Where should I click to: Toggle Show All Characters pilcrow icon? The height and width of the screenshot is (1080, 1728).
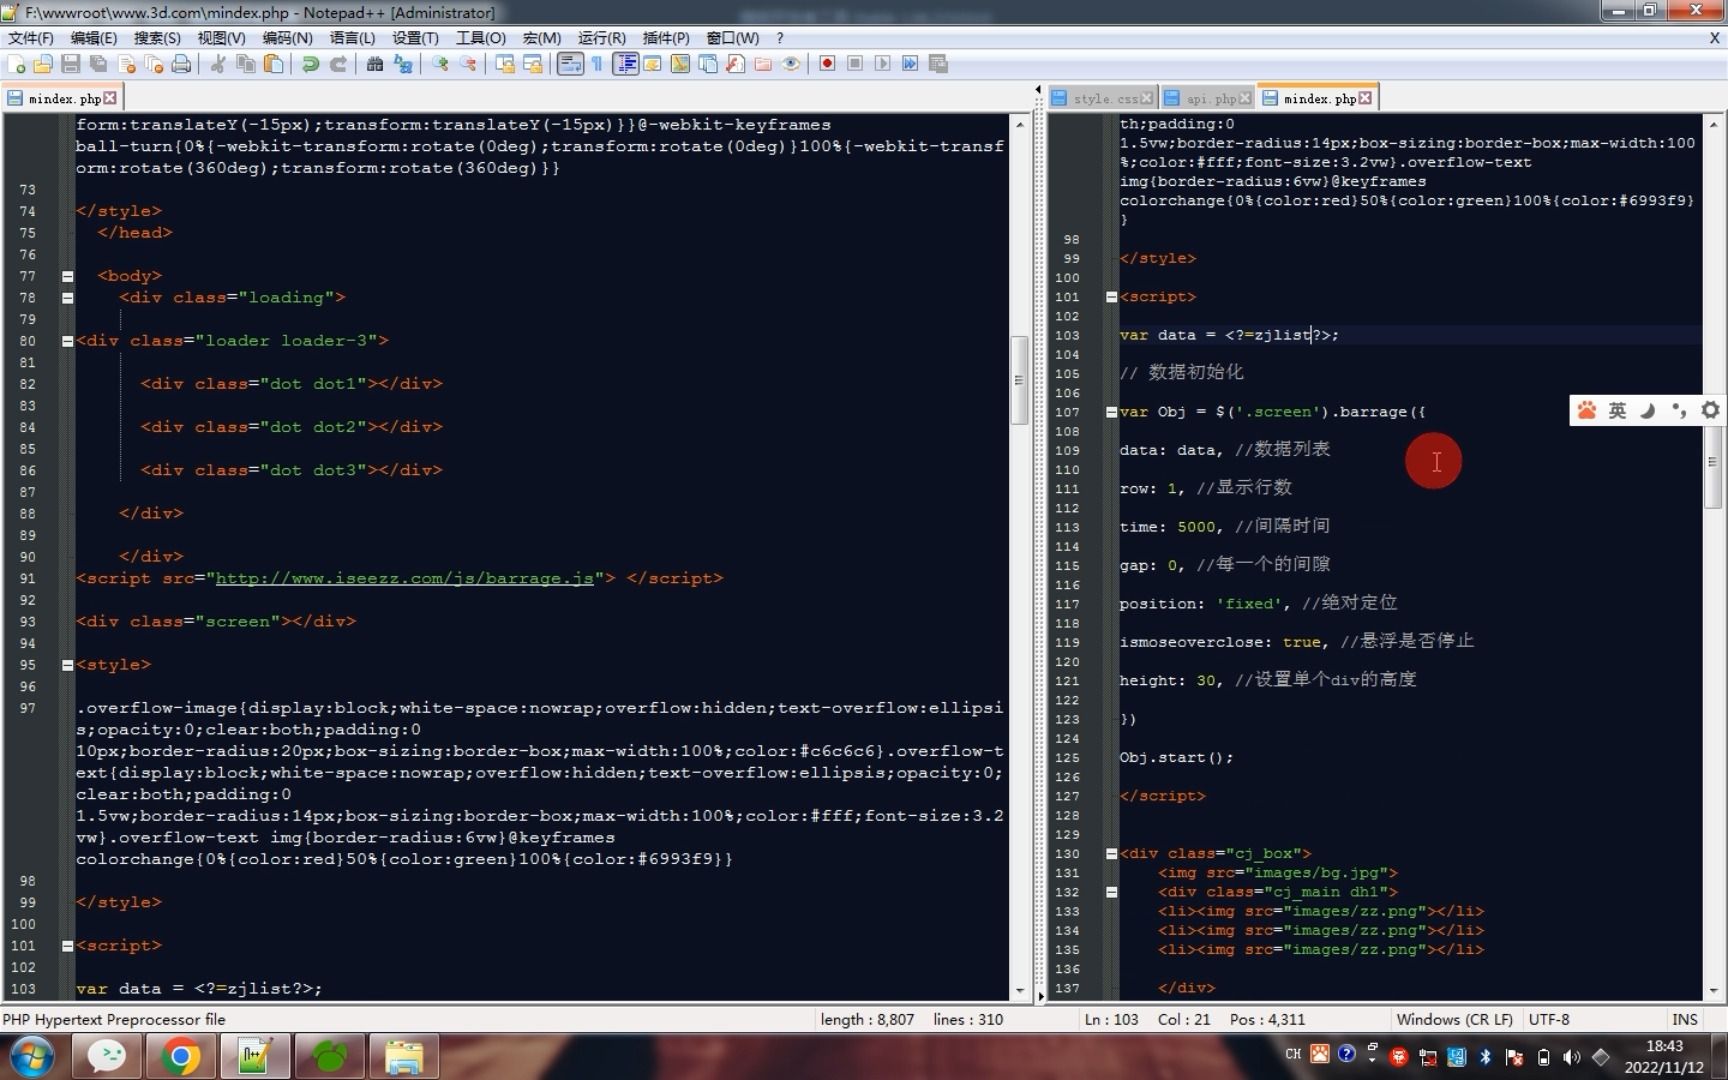click(x=598, y=64)
